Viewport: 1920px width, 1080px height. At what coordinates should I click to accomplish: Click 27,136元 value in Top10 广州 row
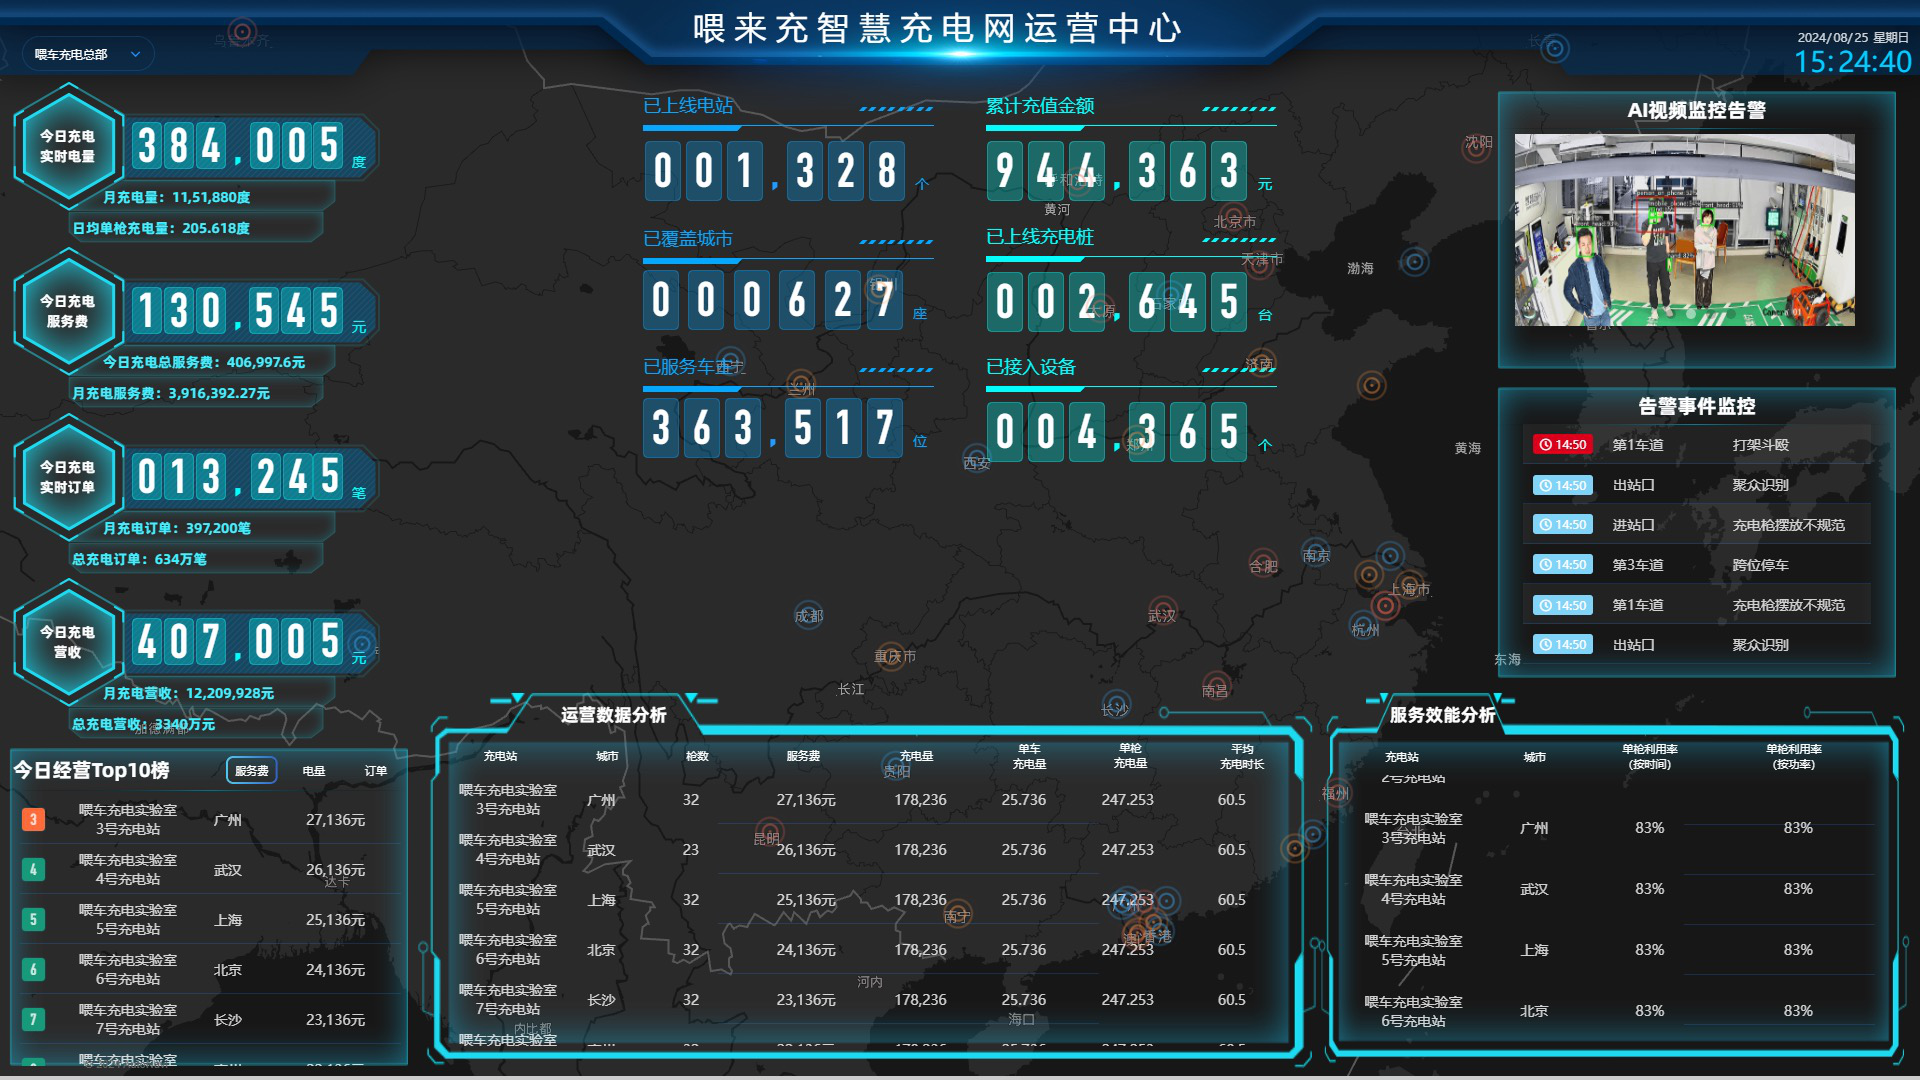(335, 820)
